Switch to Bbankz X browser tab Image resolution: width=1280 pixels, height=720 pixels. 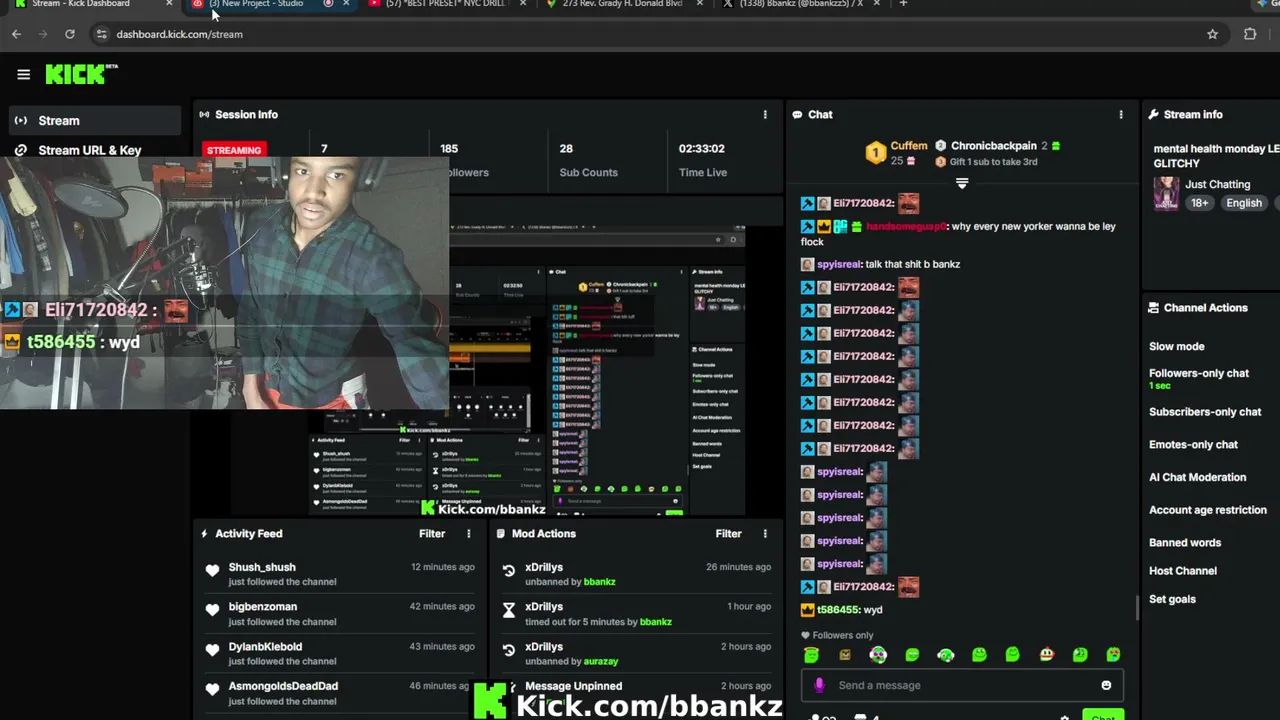pyautogui.click(x=800, y=5)
